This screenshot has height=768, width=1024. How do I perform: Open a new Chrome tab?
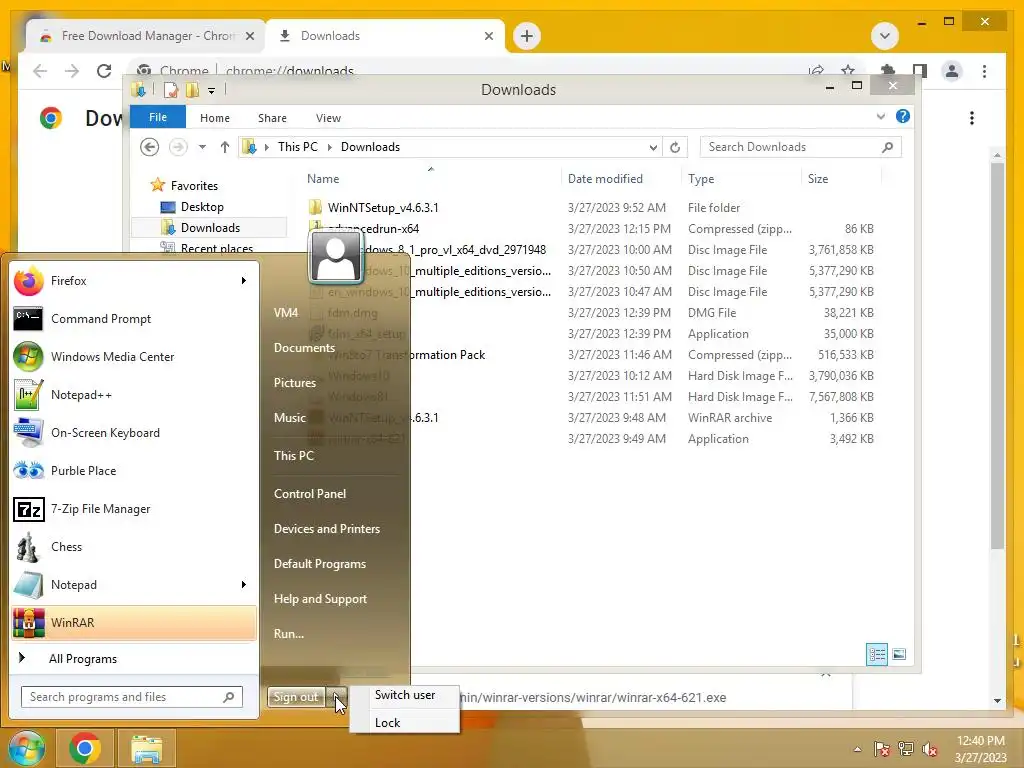coord(527,35)
